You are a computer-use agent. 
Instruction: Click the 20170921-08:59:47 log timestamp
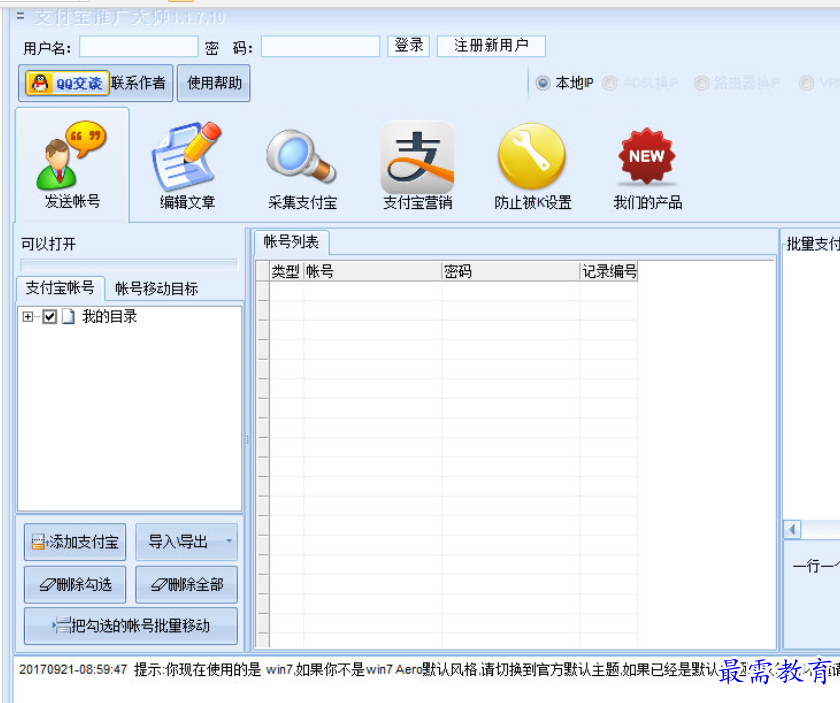tap(73, 669)
